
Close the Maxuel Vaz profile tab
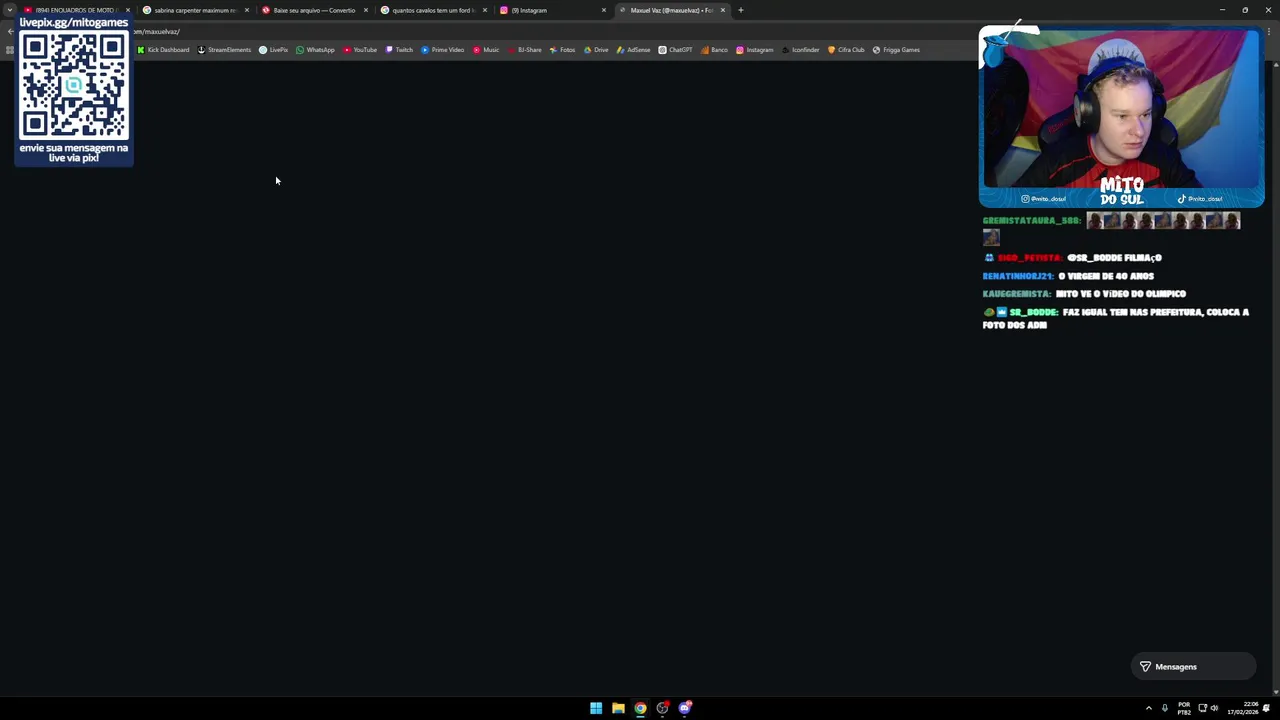[x=723, y=10]
